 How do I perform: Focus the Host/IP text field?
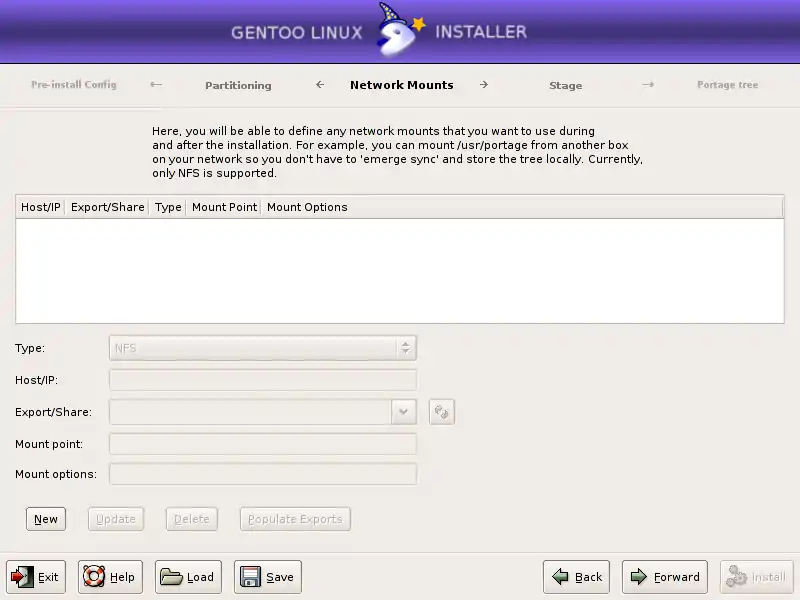(x=262, y=380)
